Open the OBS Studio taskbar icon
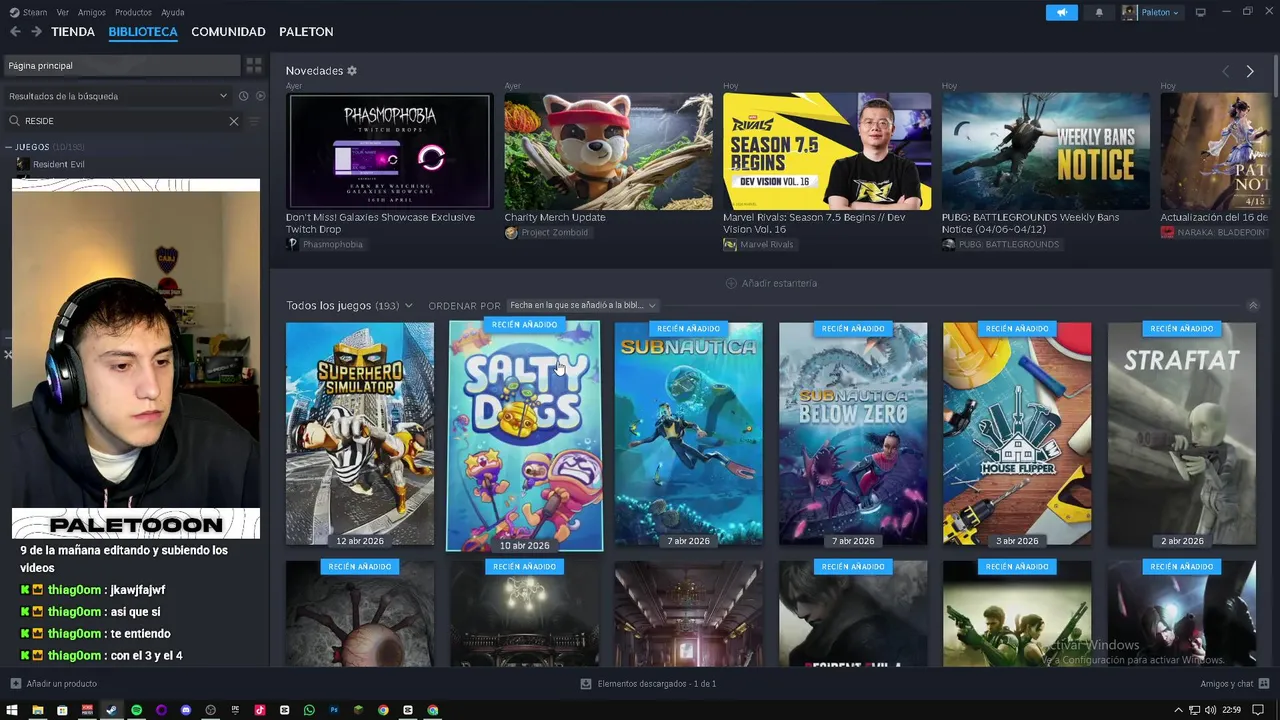The image size is (1280, 720). [x=210, y=710]
